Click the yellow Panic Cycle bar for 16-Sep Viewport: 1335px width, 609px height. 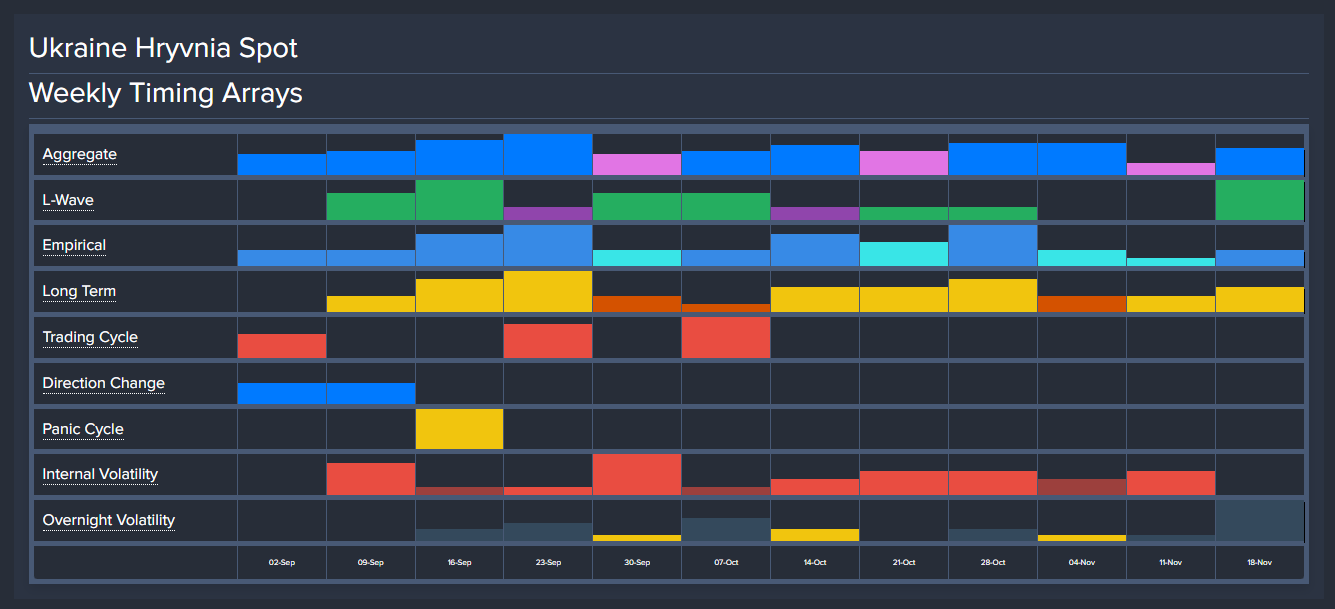pyautogui.click(x=459, y=429)
